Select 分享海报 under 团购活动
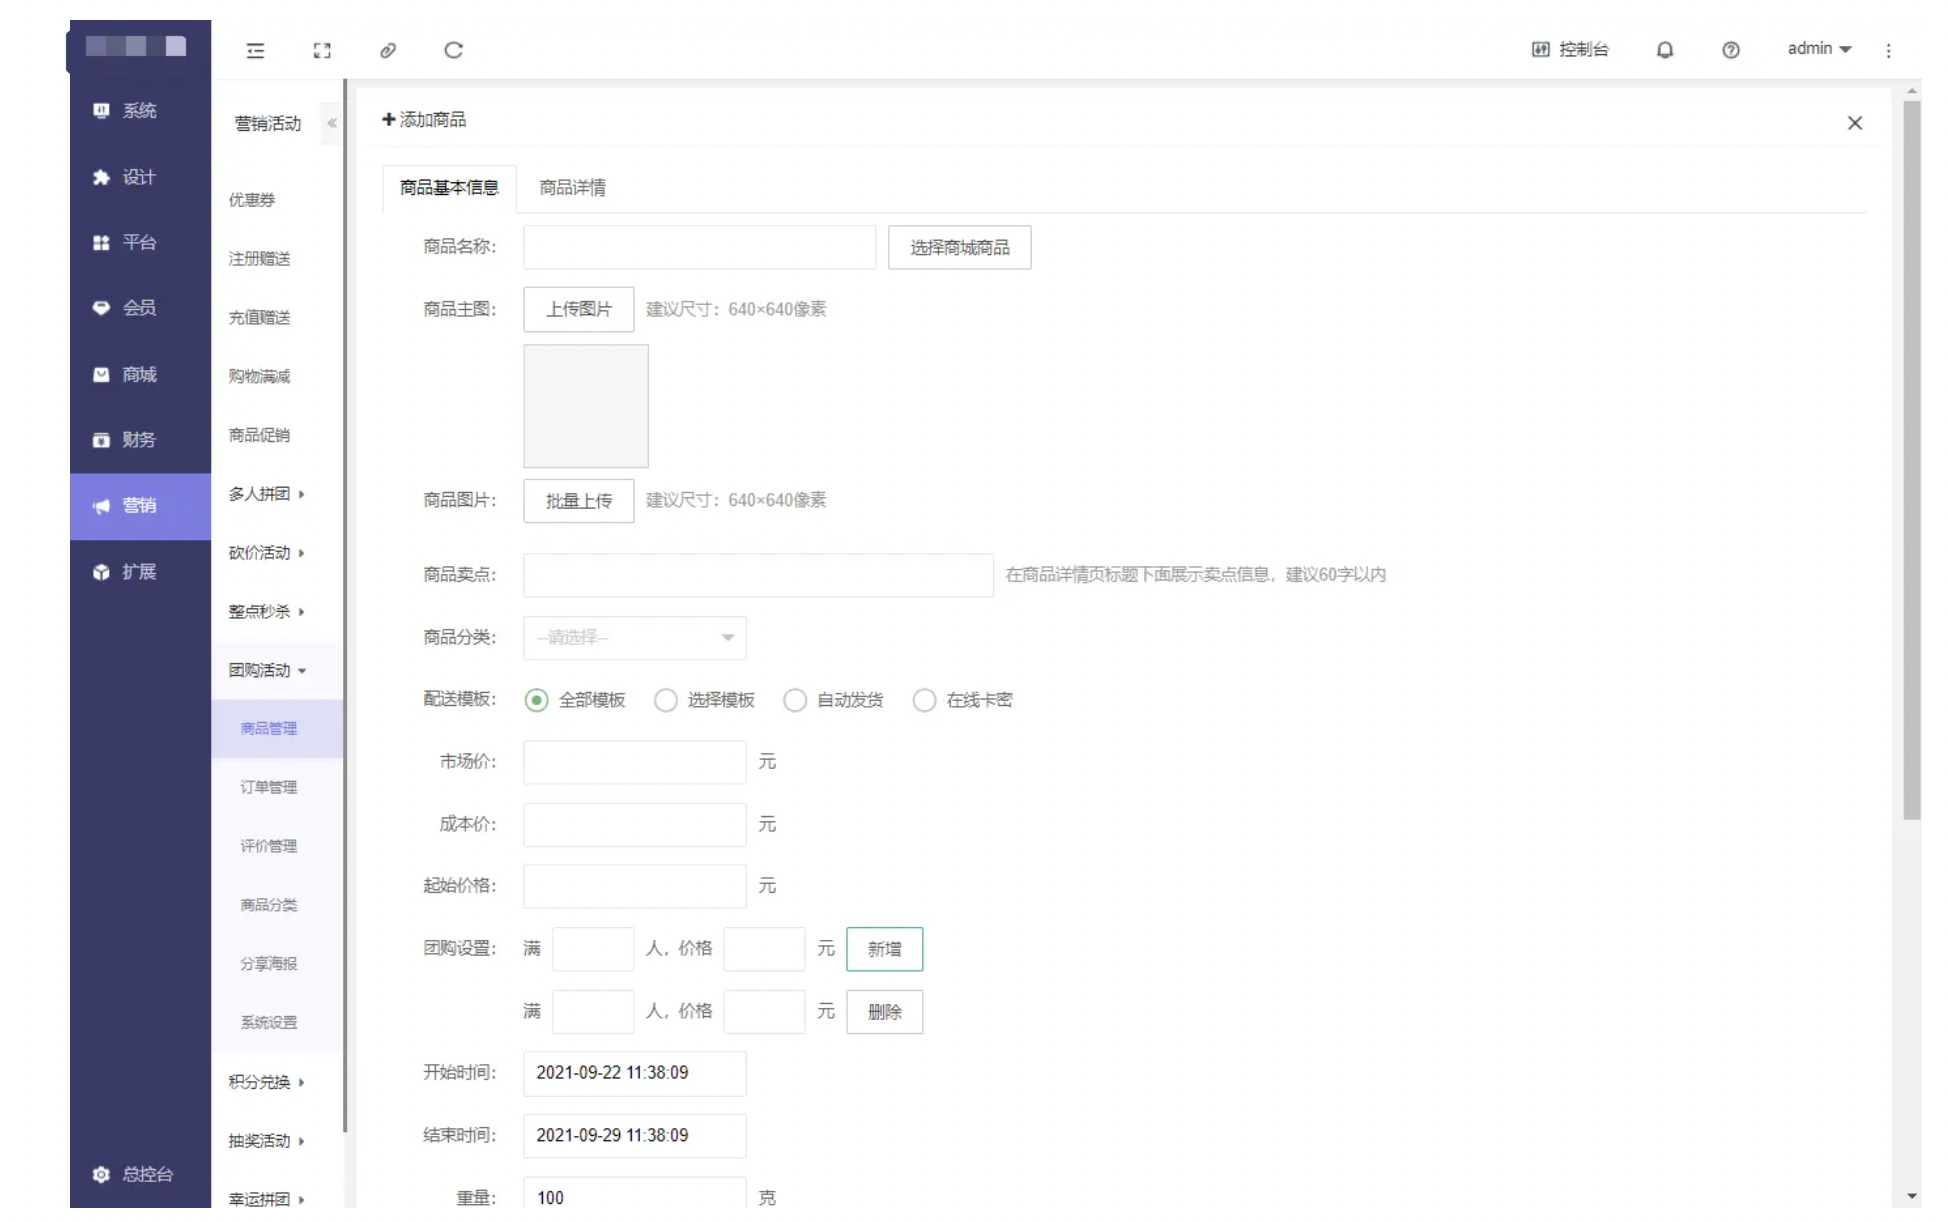Viewport: 1948px width, 1222px height. [x=268, y=964]
